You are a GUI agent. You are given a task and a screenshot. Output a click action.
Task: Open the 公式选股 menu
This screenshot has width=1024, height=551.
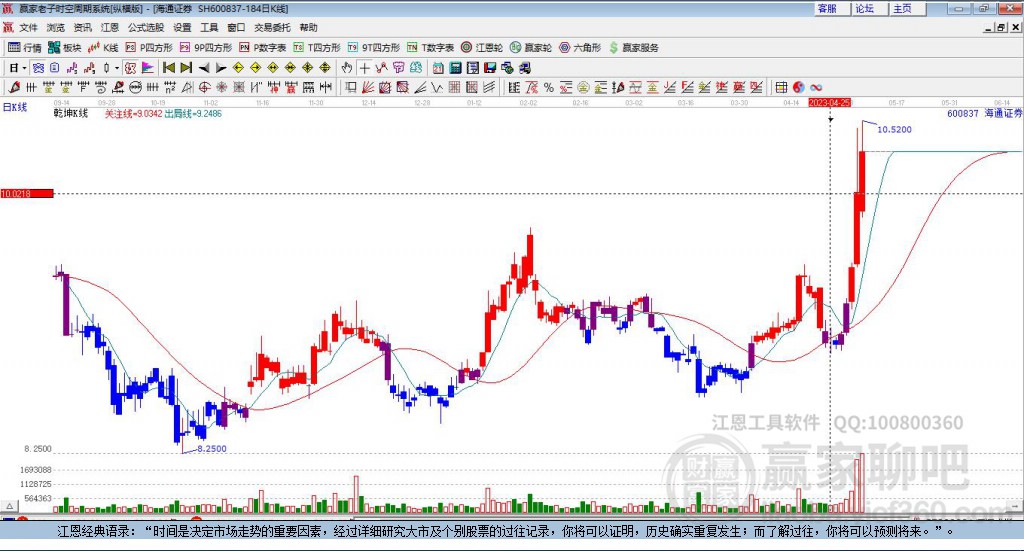click(x=146, y=27)
